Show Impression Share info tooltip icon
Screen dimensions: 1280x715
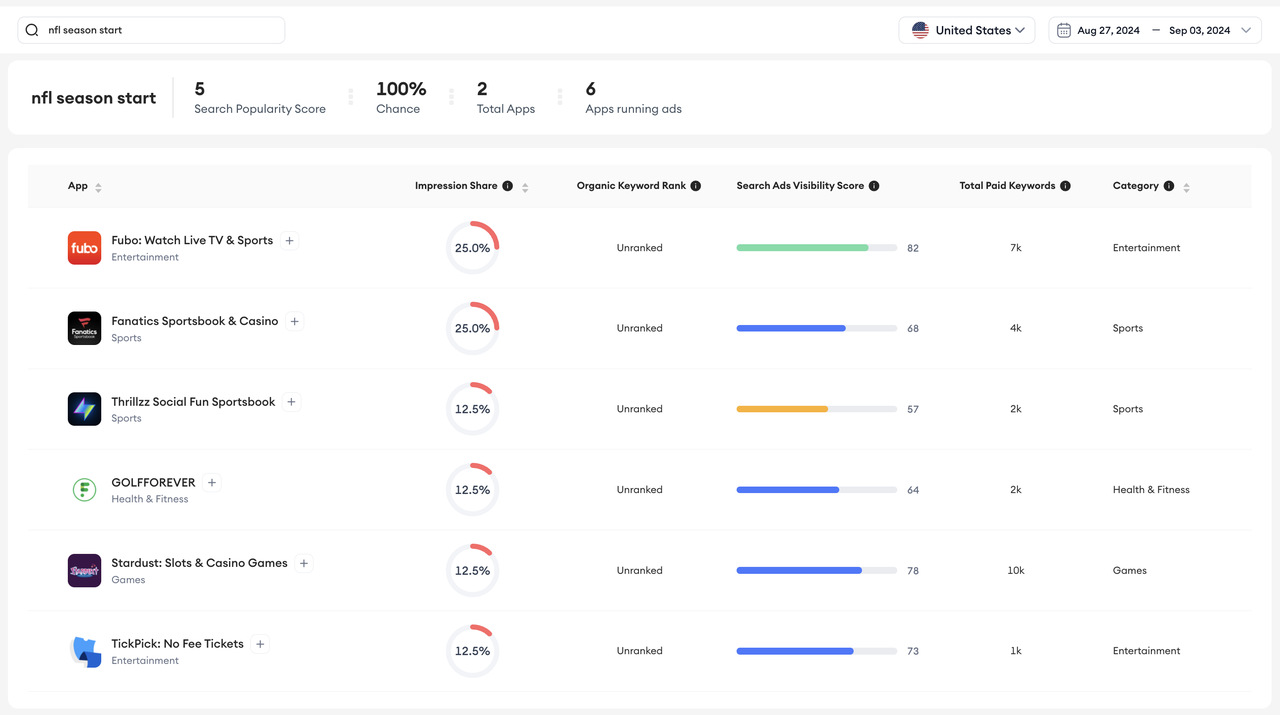[507, 186]
